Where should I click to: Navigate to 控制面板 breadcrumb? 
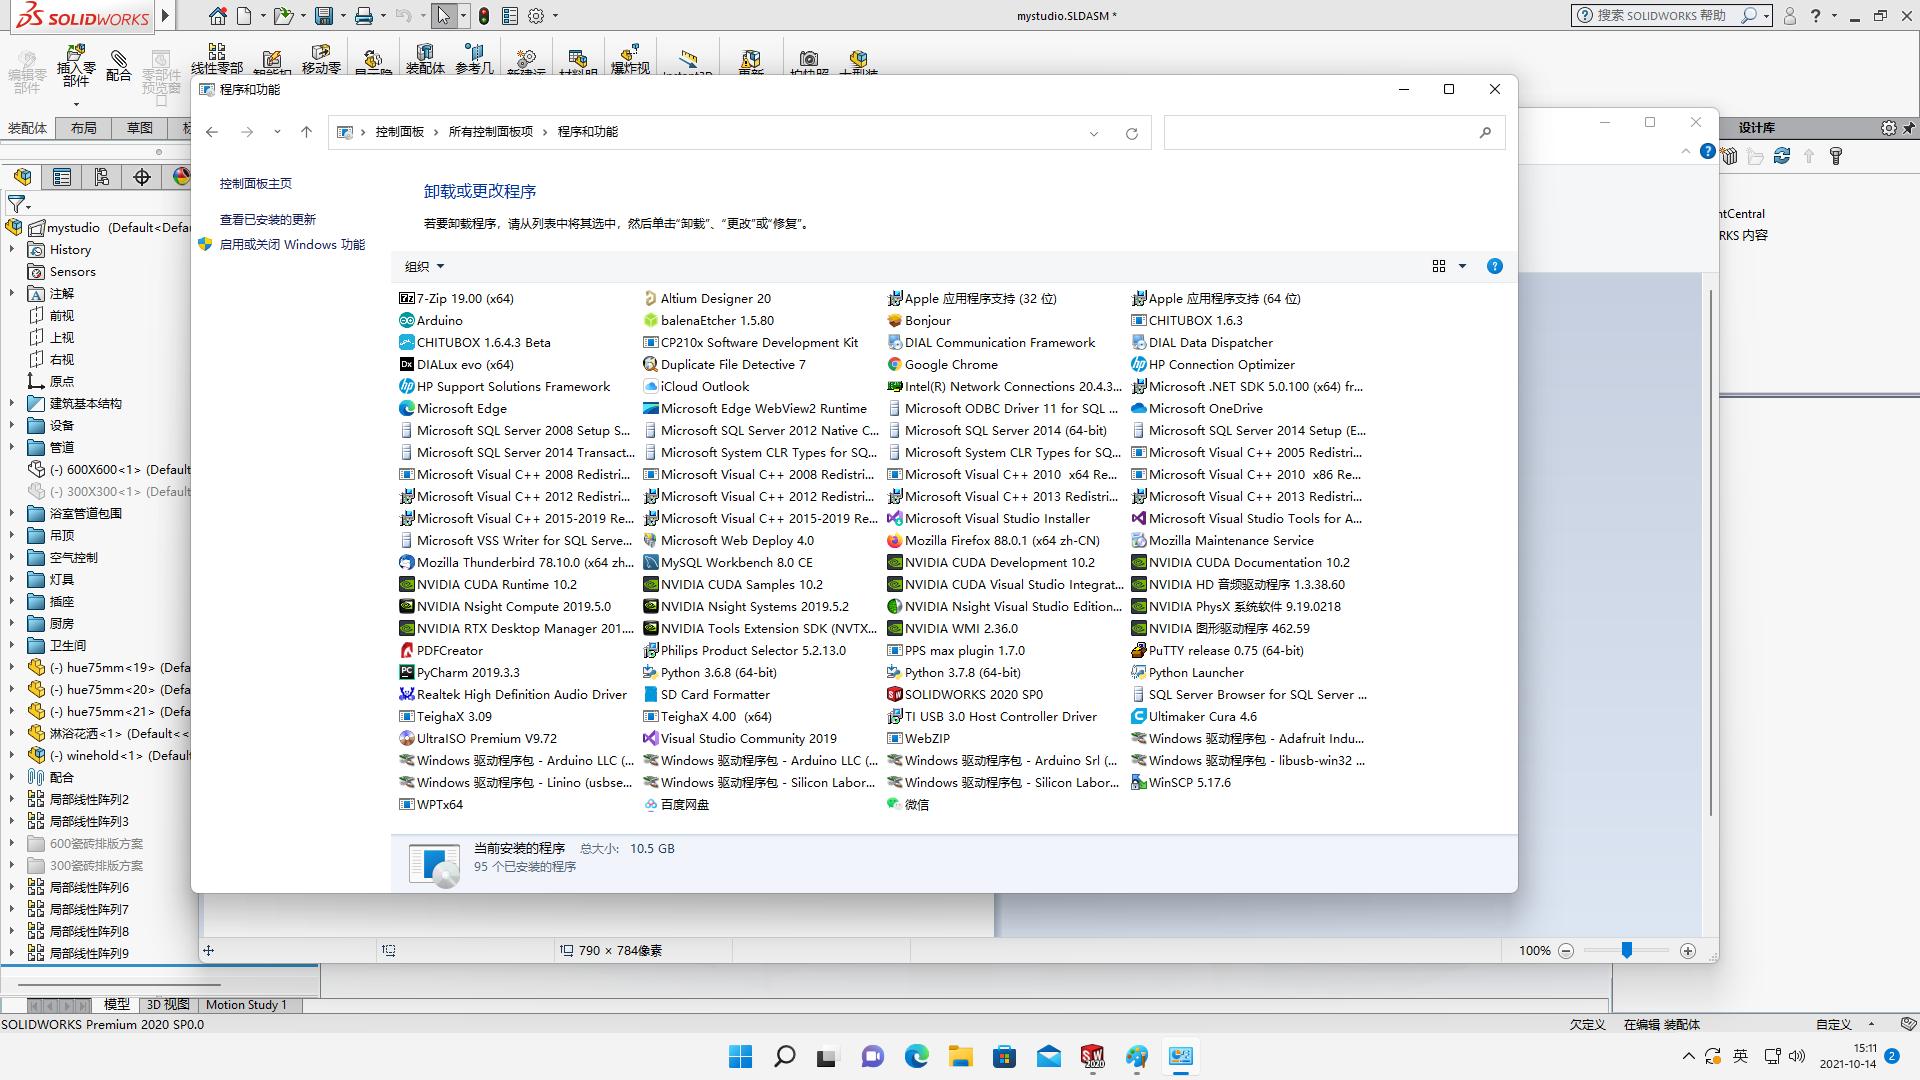(400, 132)
